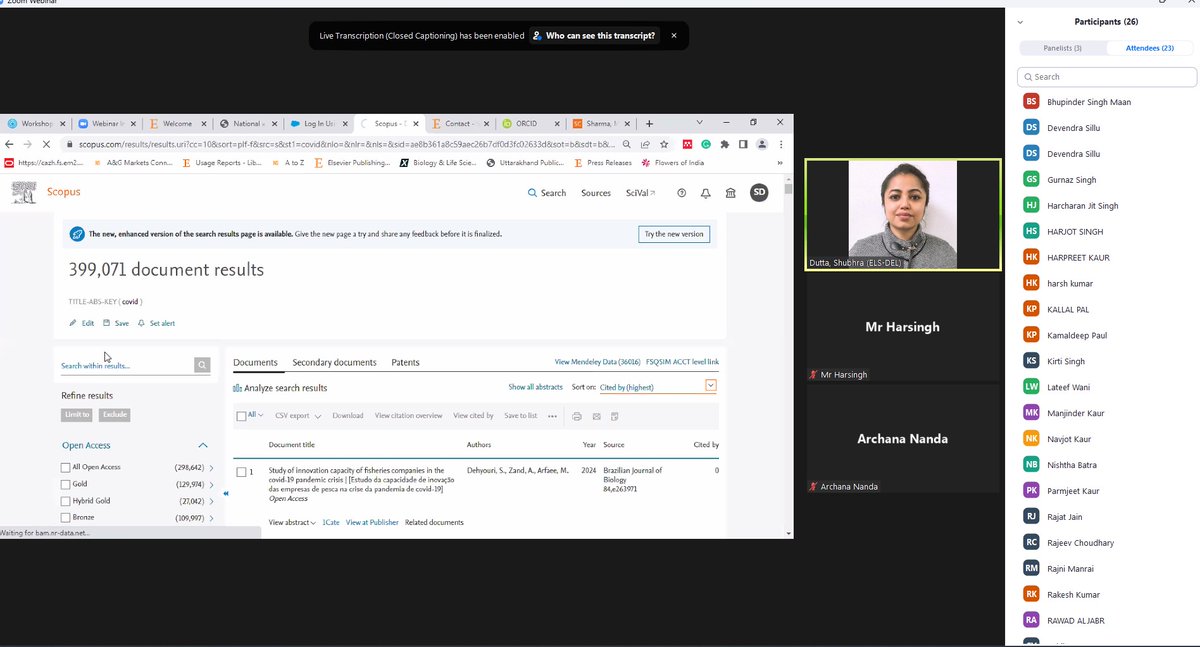1200x647 pixels.
Task: Click the Dutta, Shubhra video thumbnail
Action: (x=903, y=214)
